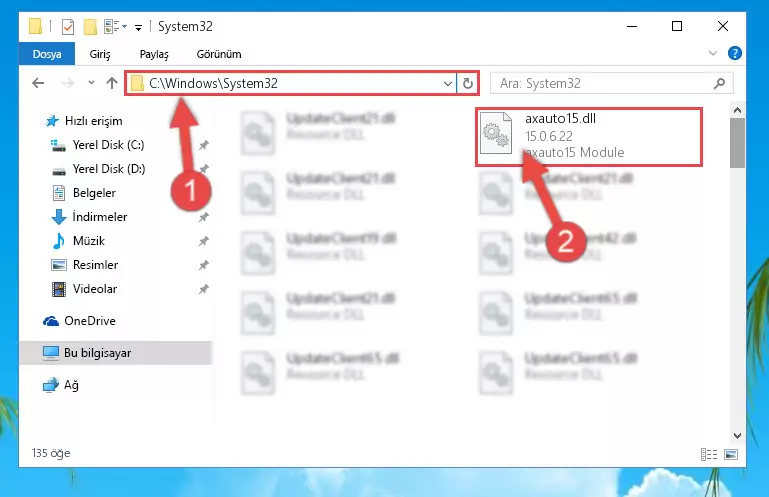Screen dimensions: 769x497
Task: Click the 135 öğe status text
Action: 51,453
